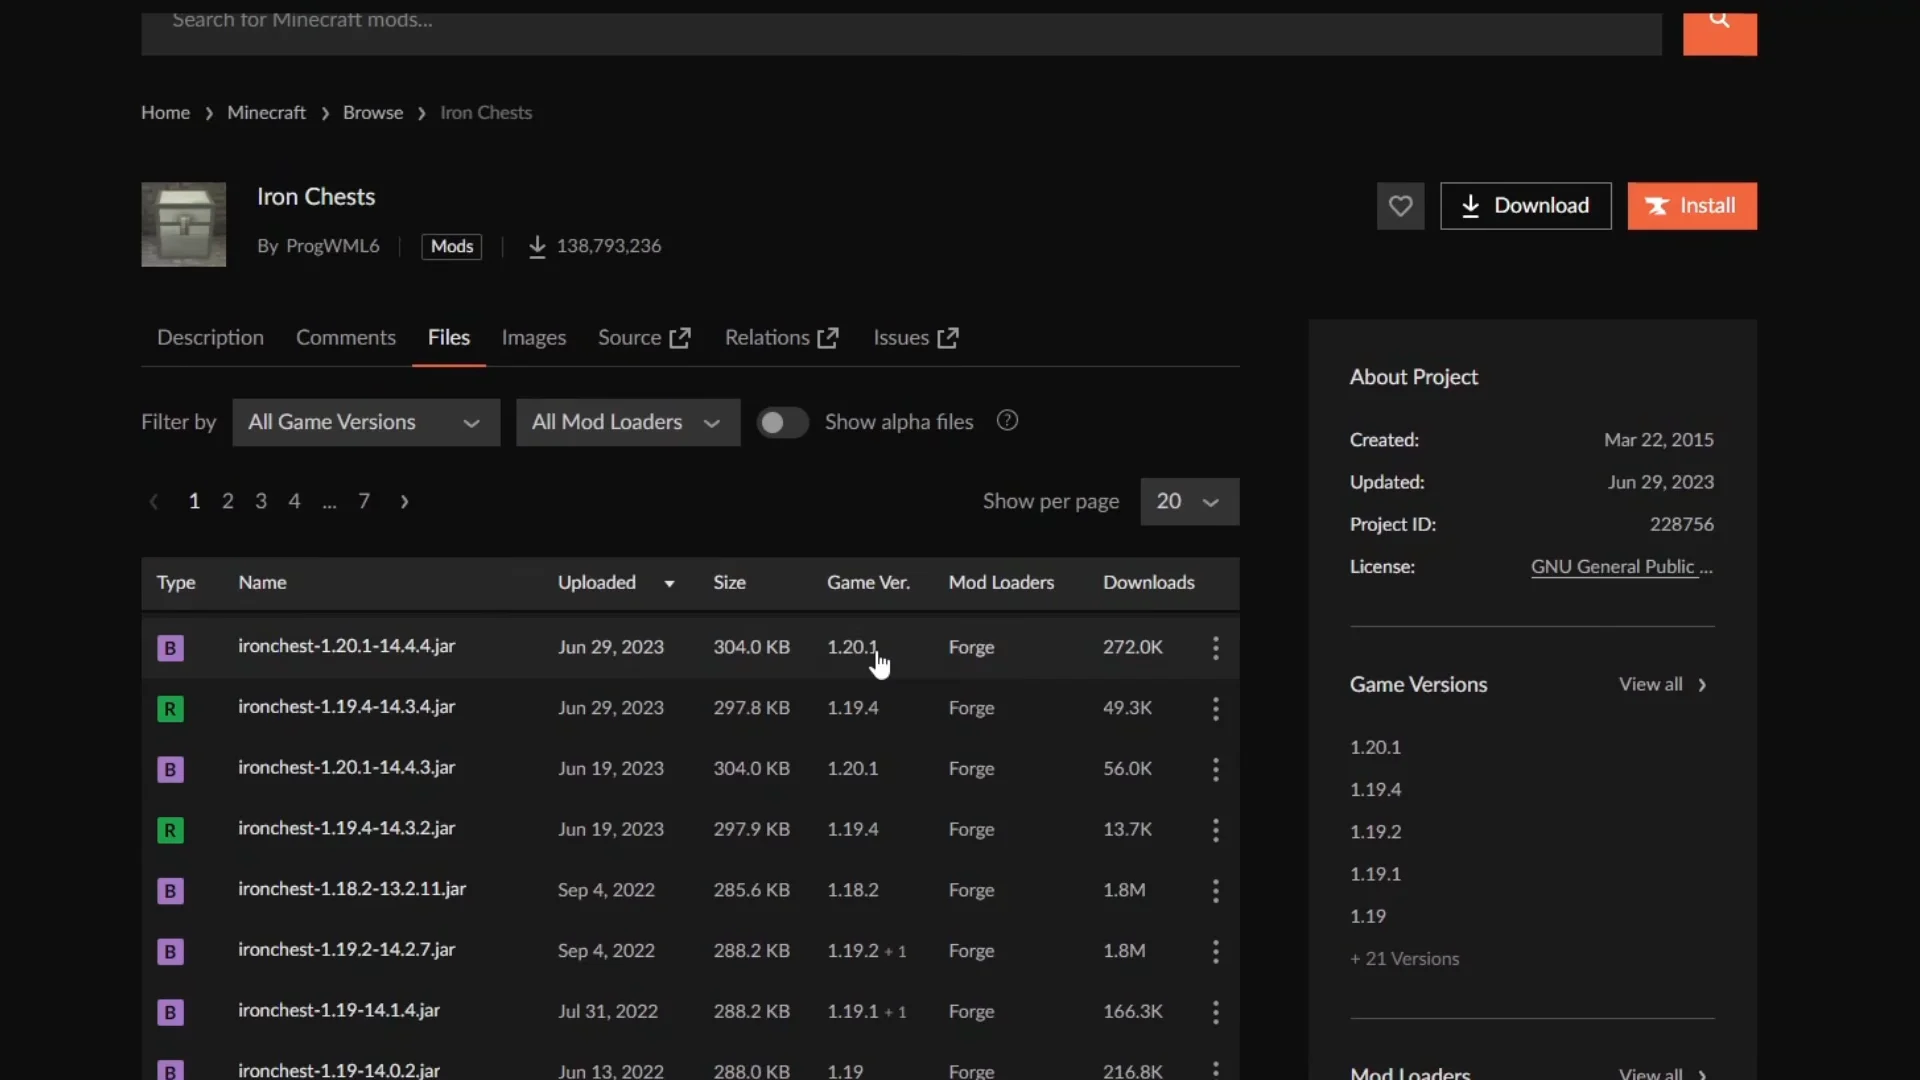The image size is (1920, 1080).
Task: Favorite Iron Chests with the heart icon
Action: pos(1400,206)
